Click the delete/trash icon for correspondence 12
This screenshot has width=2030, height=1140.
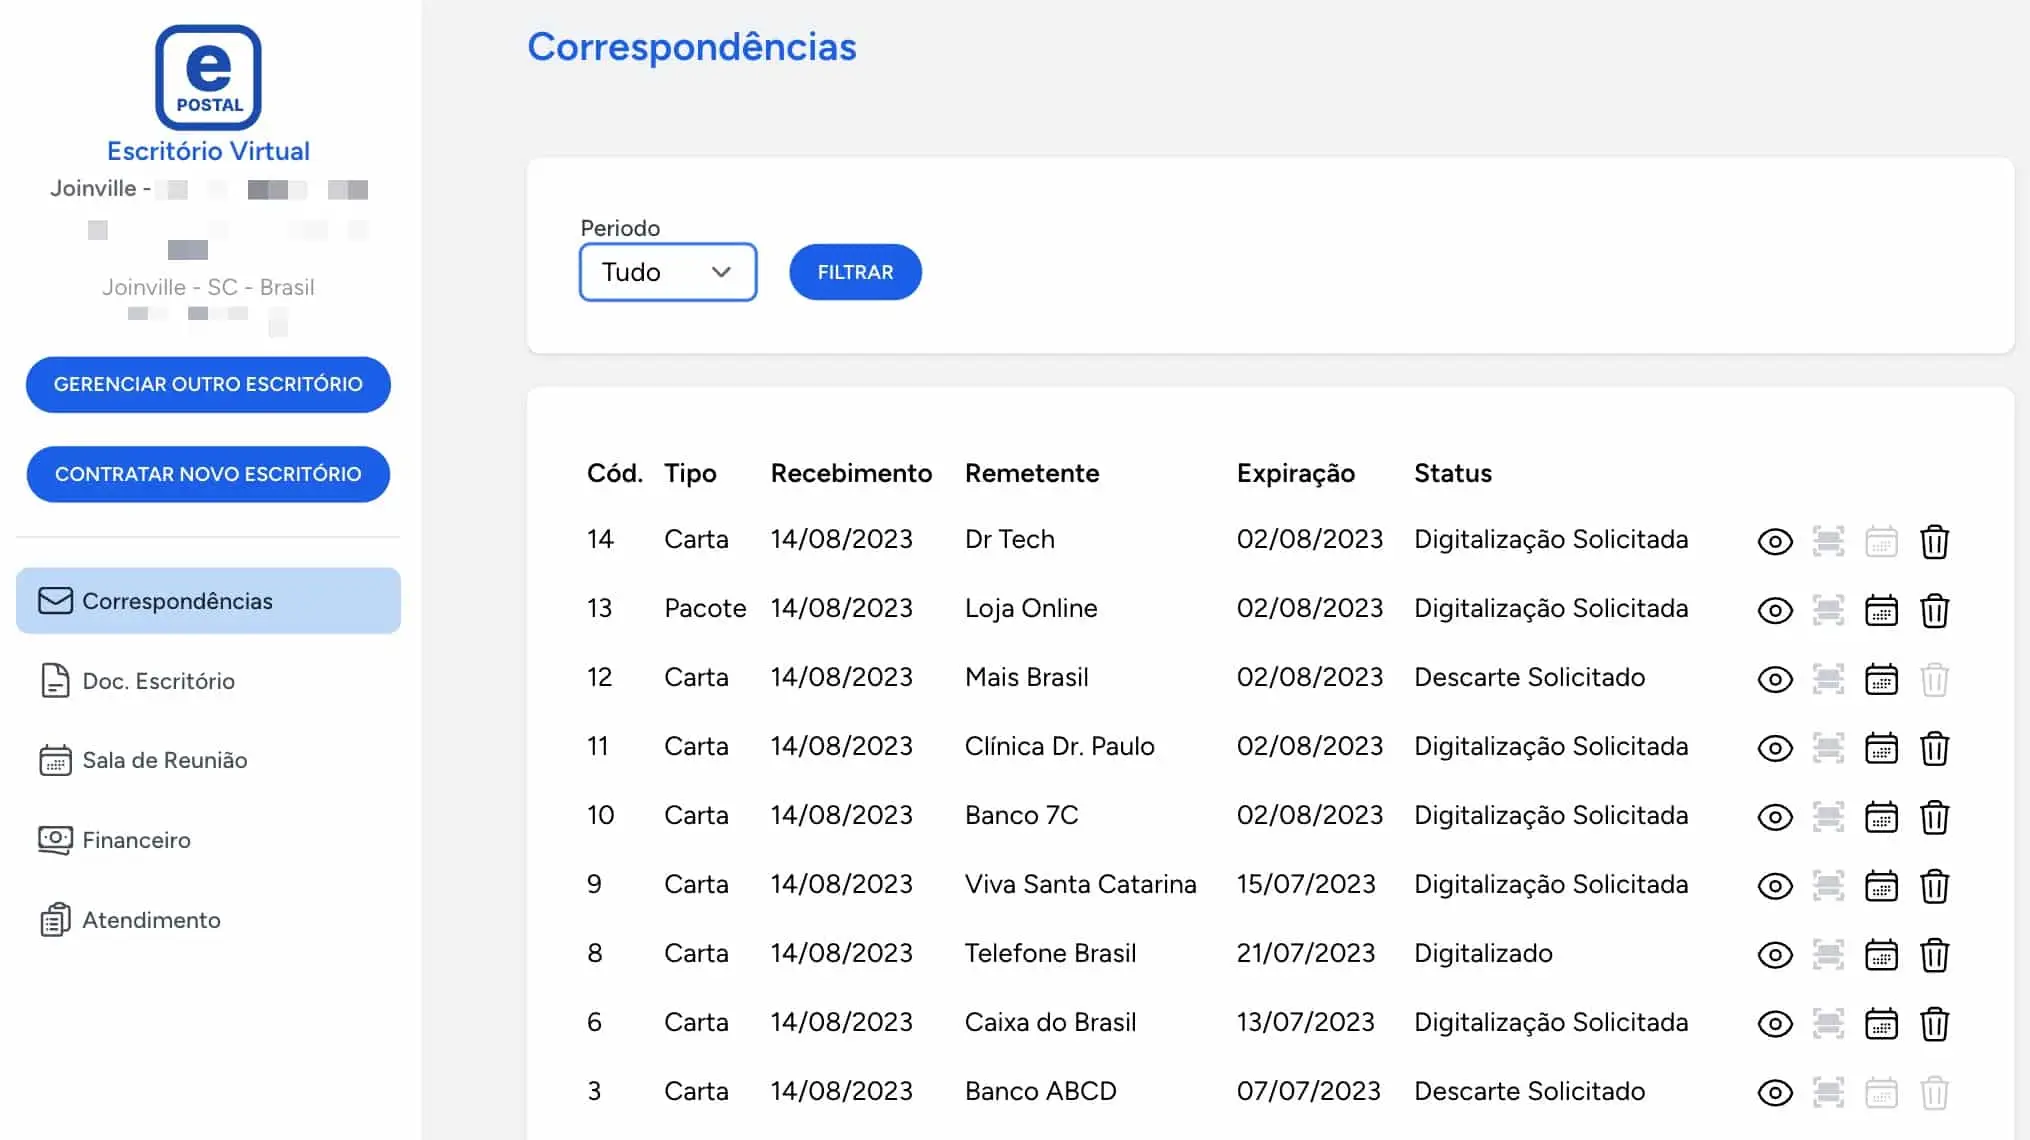(1935, 679)
